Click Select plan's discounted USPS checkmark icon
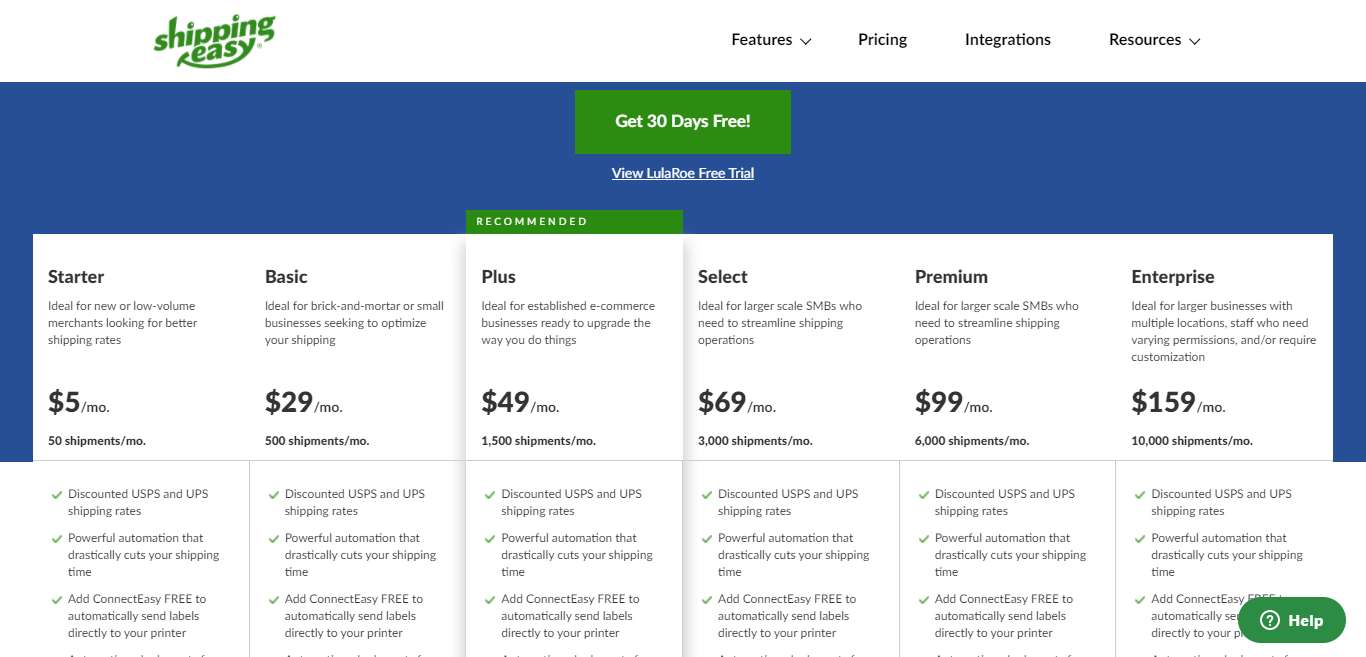This screenshot has height=657, width=1366. (x=707, y=494)
